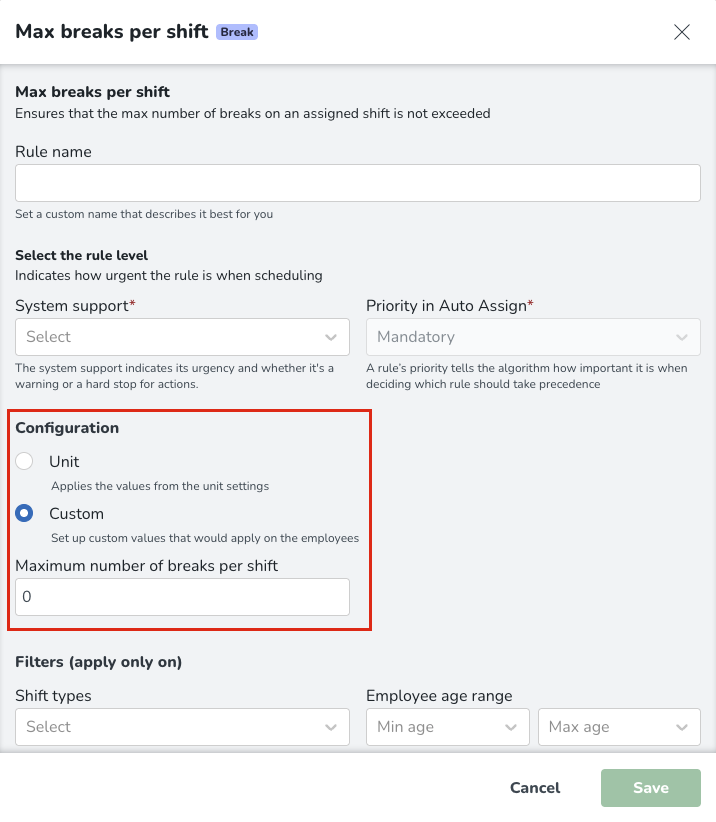Click the Maximum number of breaks field
716x822 pixels.
pos(182,597)
